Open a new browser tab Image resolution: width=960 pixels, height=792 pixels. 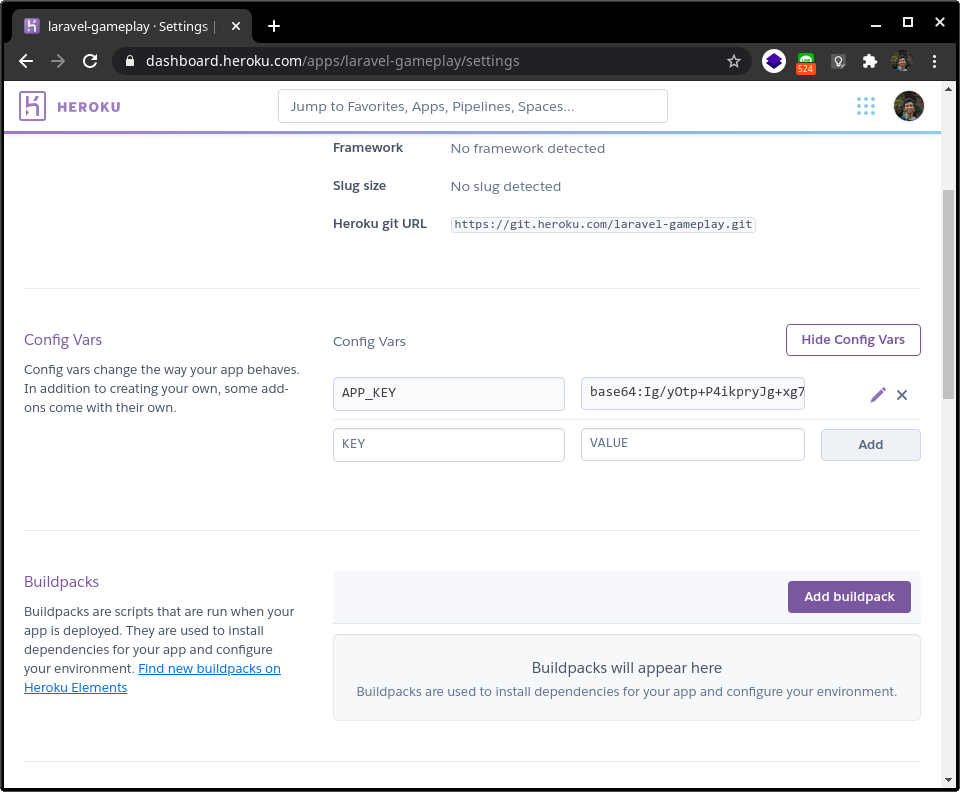click(x=274, y=26)
